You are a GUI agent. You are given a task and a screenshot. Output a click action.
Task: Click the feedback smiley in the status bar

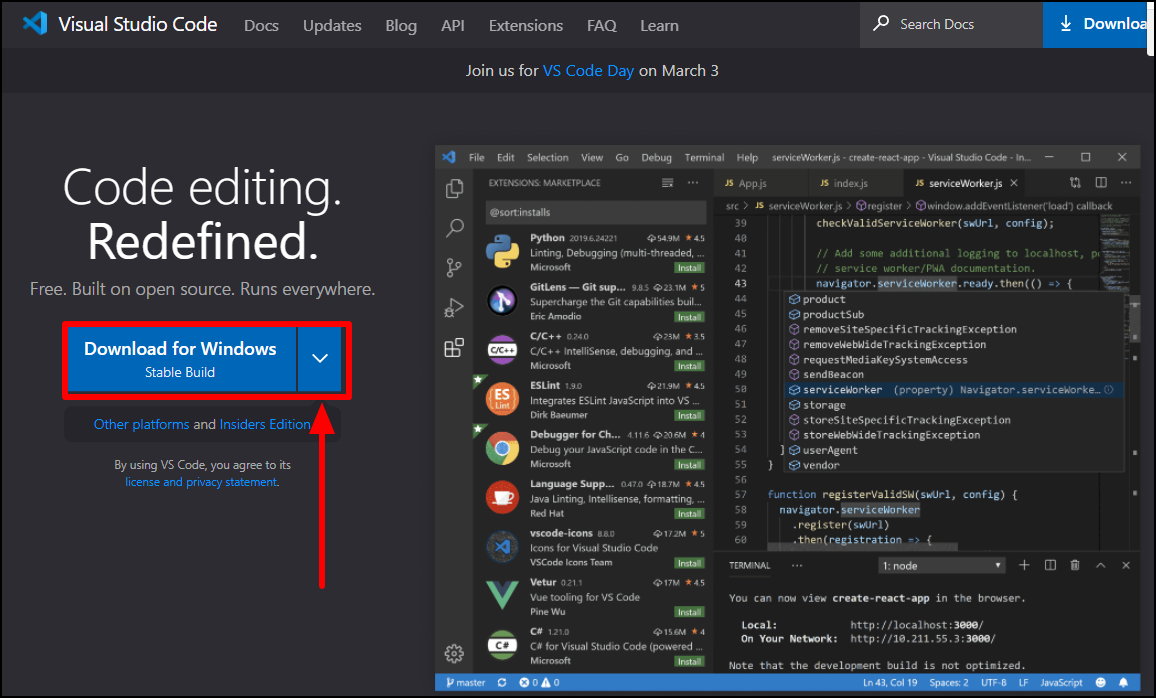pos(1101,683)
